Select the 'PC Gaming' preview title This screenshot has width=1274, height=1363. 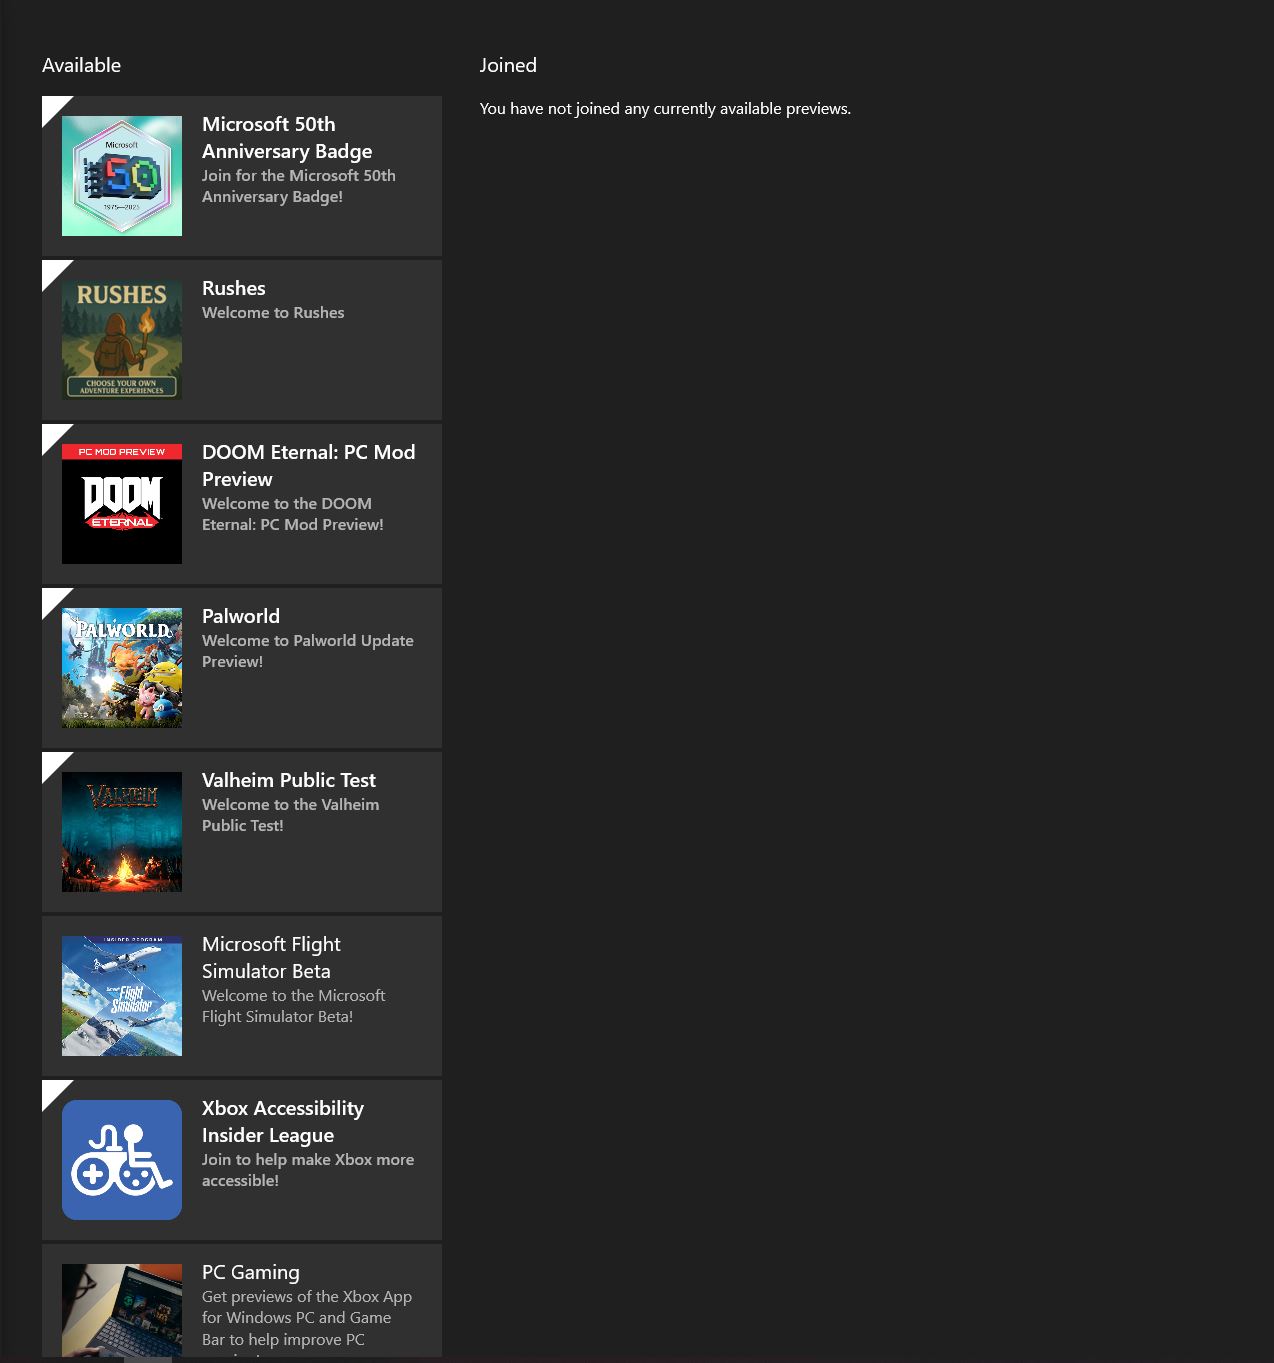[x=251, y=1272]
